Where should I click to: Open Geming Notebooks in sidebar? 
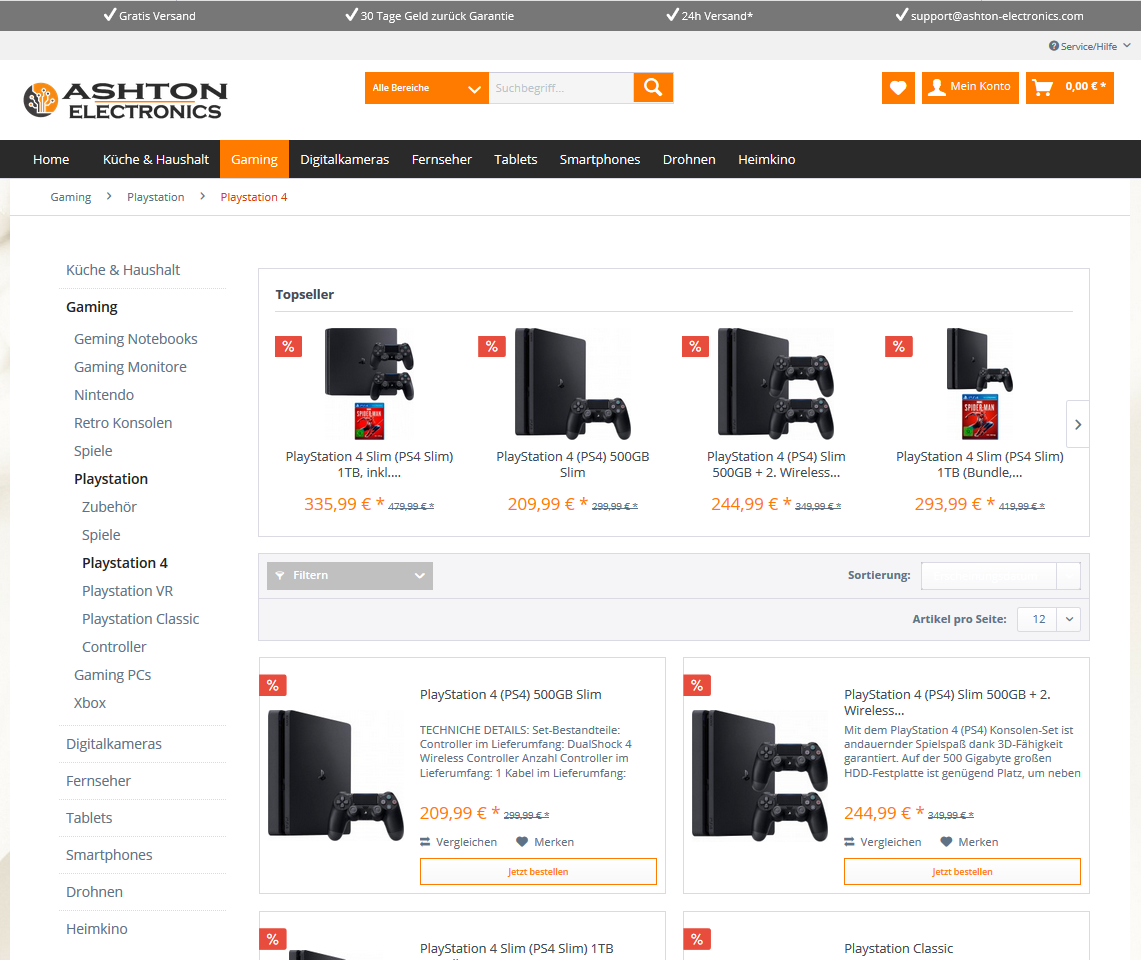(136, 339)
